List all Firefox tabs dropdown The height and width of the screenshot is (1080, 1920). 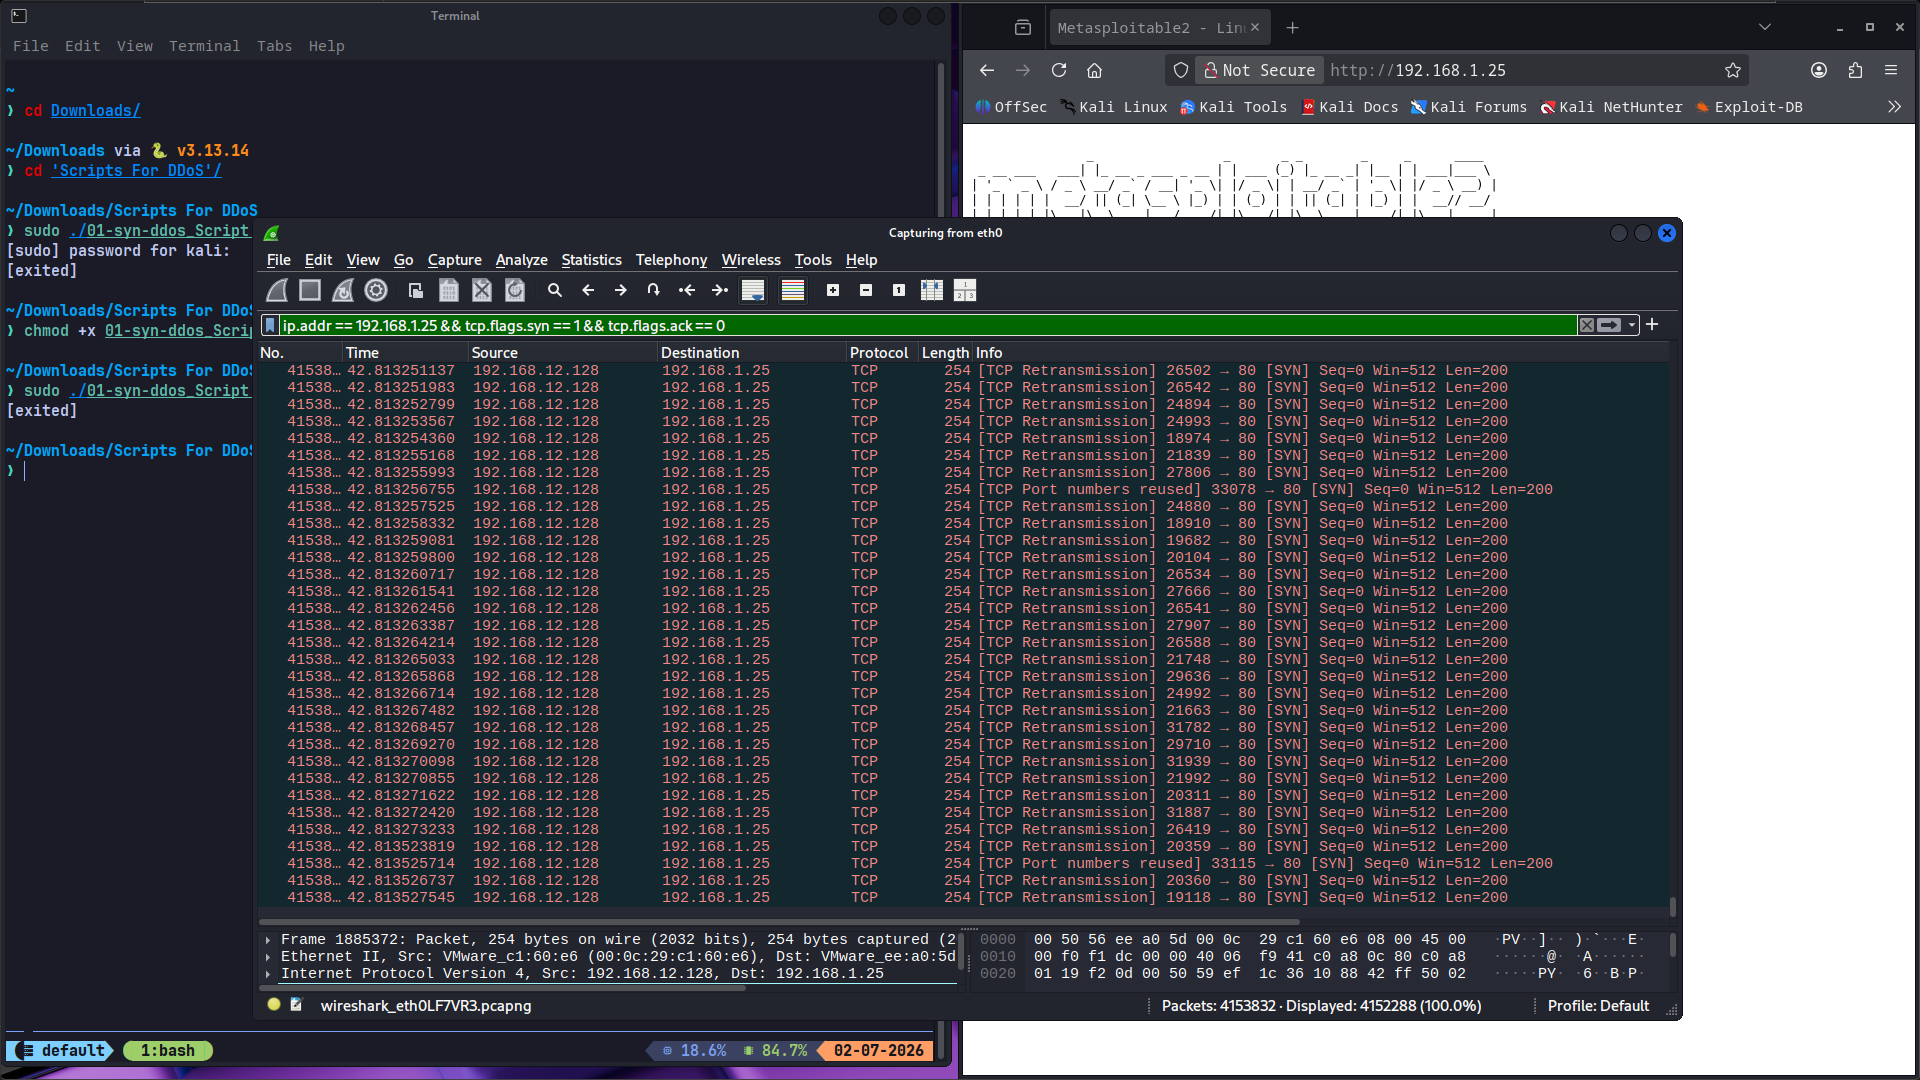[x=1765, y=27]
